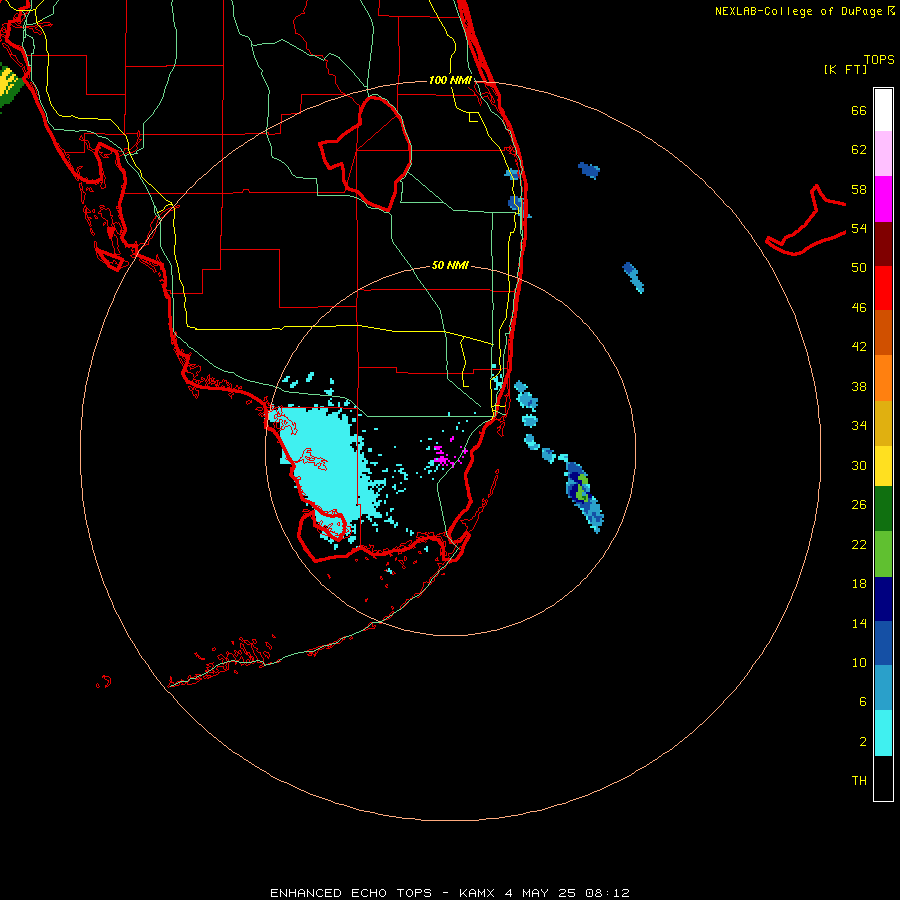Click the 50 NMI range ring label
This screenshot has height=900, width=900.
[450, 265]
